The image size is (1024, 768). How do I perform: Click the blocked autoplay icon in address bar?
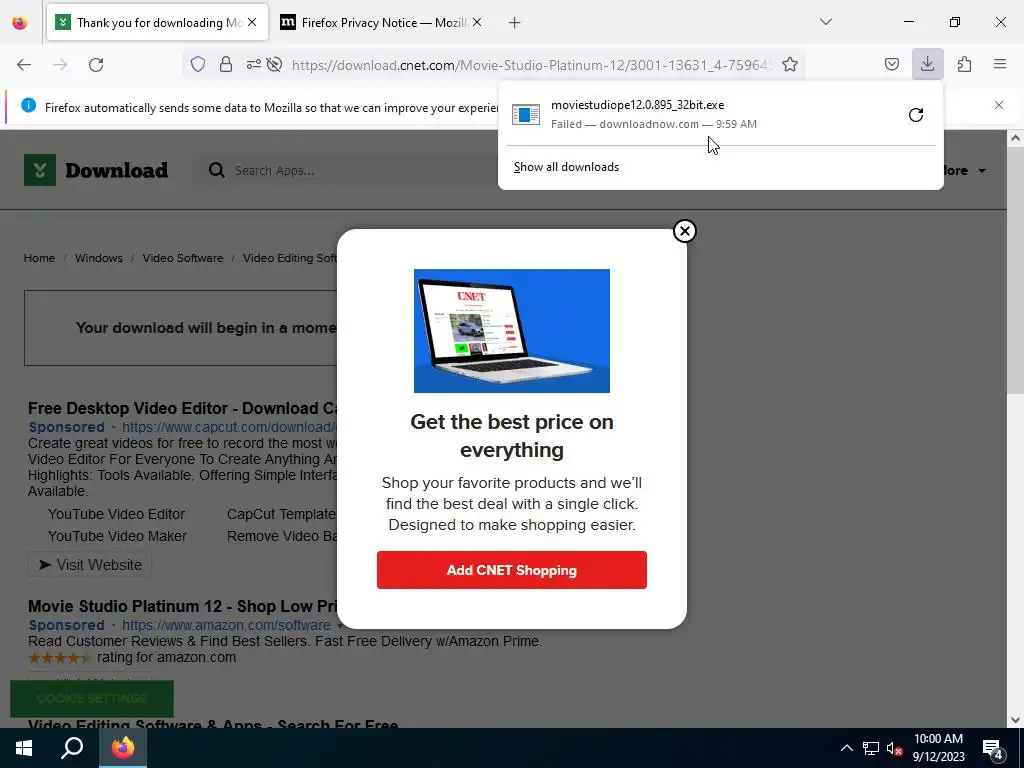point(275,64)
